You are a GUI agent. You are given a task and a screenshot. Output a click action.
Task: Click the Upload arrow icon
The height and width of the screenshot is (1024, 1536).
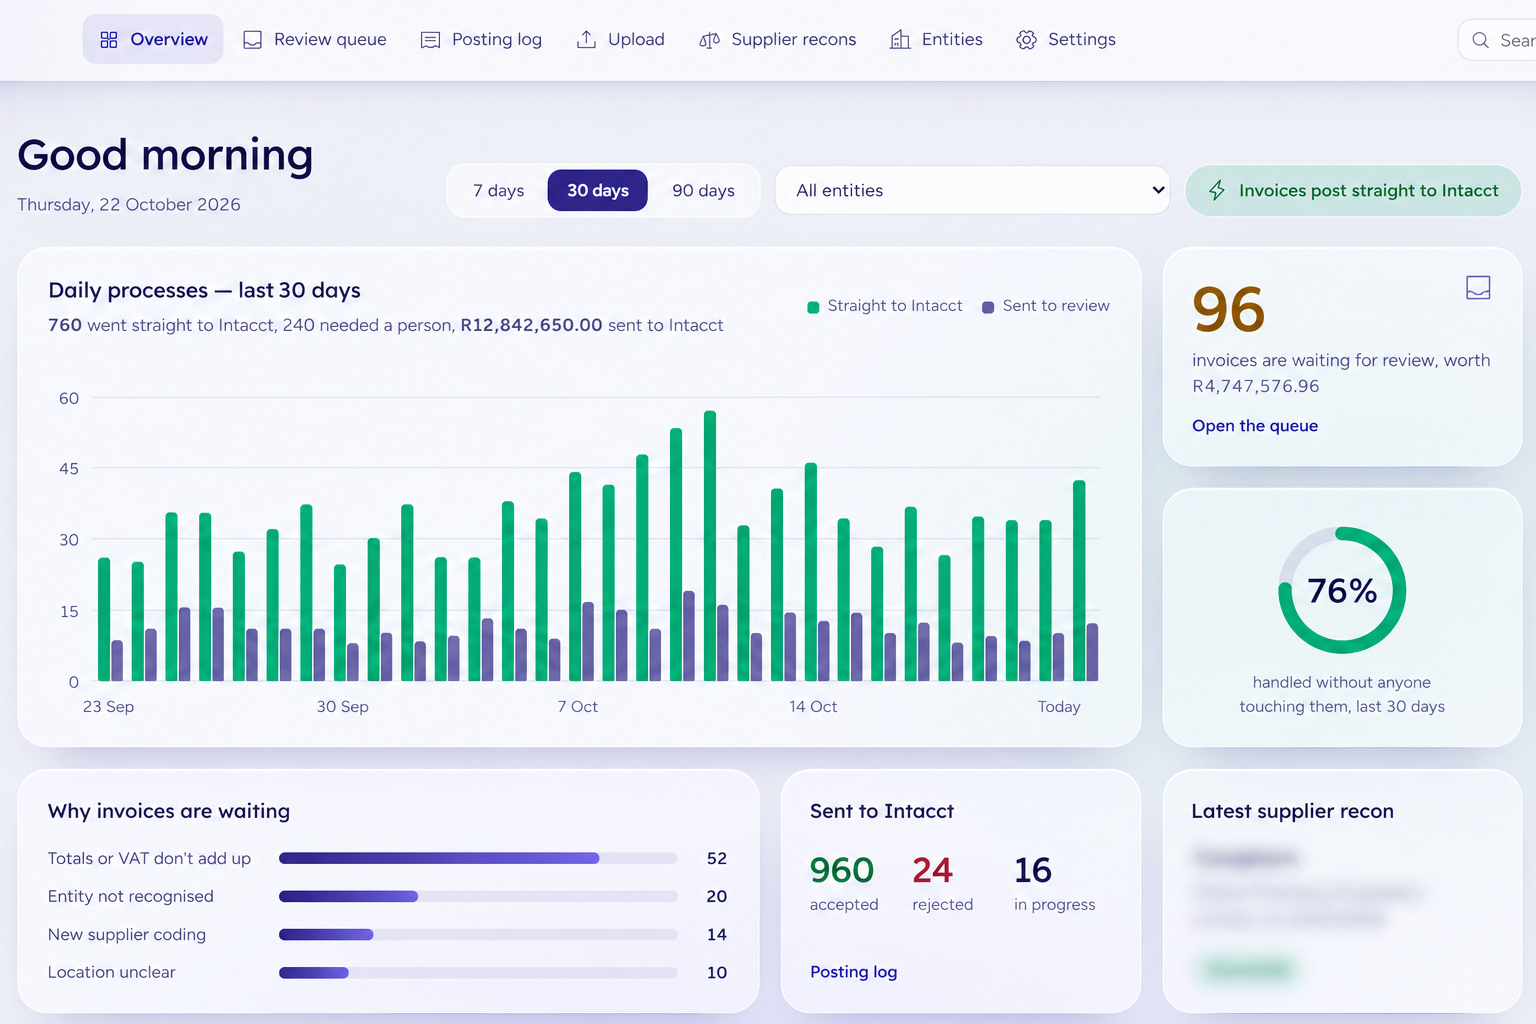pyautogui.click(x=586, y=39)
